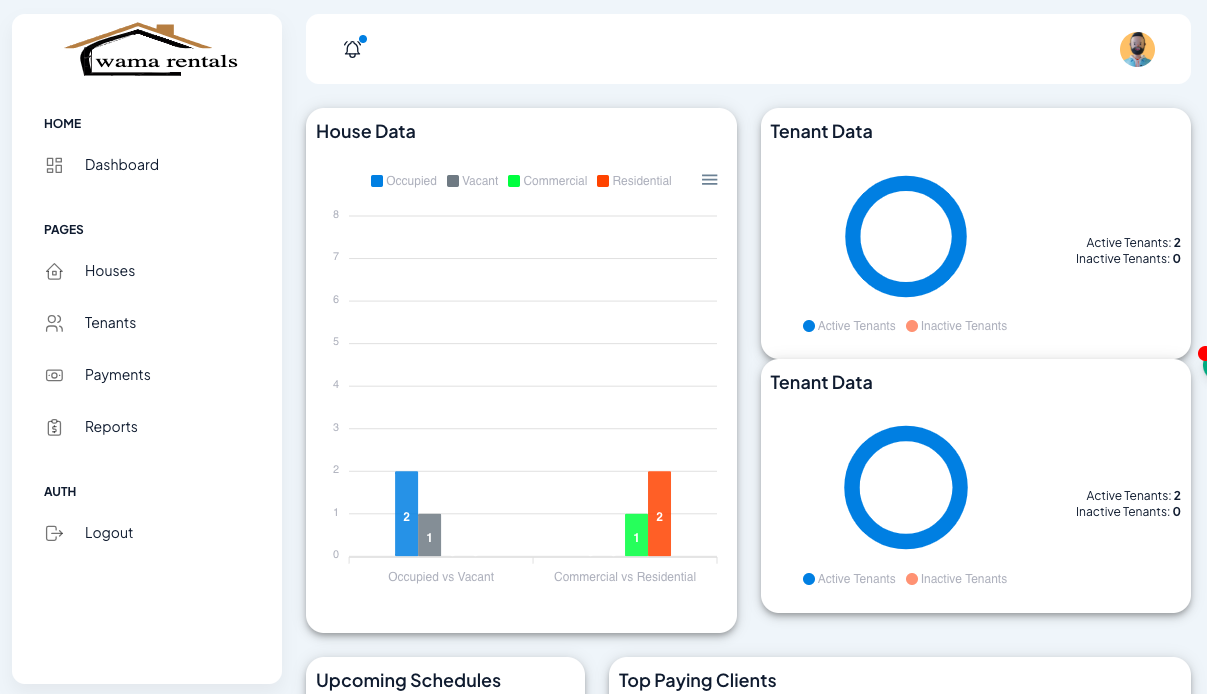Screen dimensions: 1207x694
Task: Toggle the Commercial series in chart legend
Action: (x=547, y=181)
